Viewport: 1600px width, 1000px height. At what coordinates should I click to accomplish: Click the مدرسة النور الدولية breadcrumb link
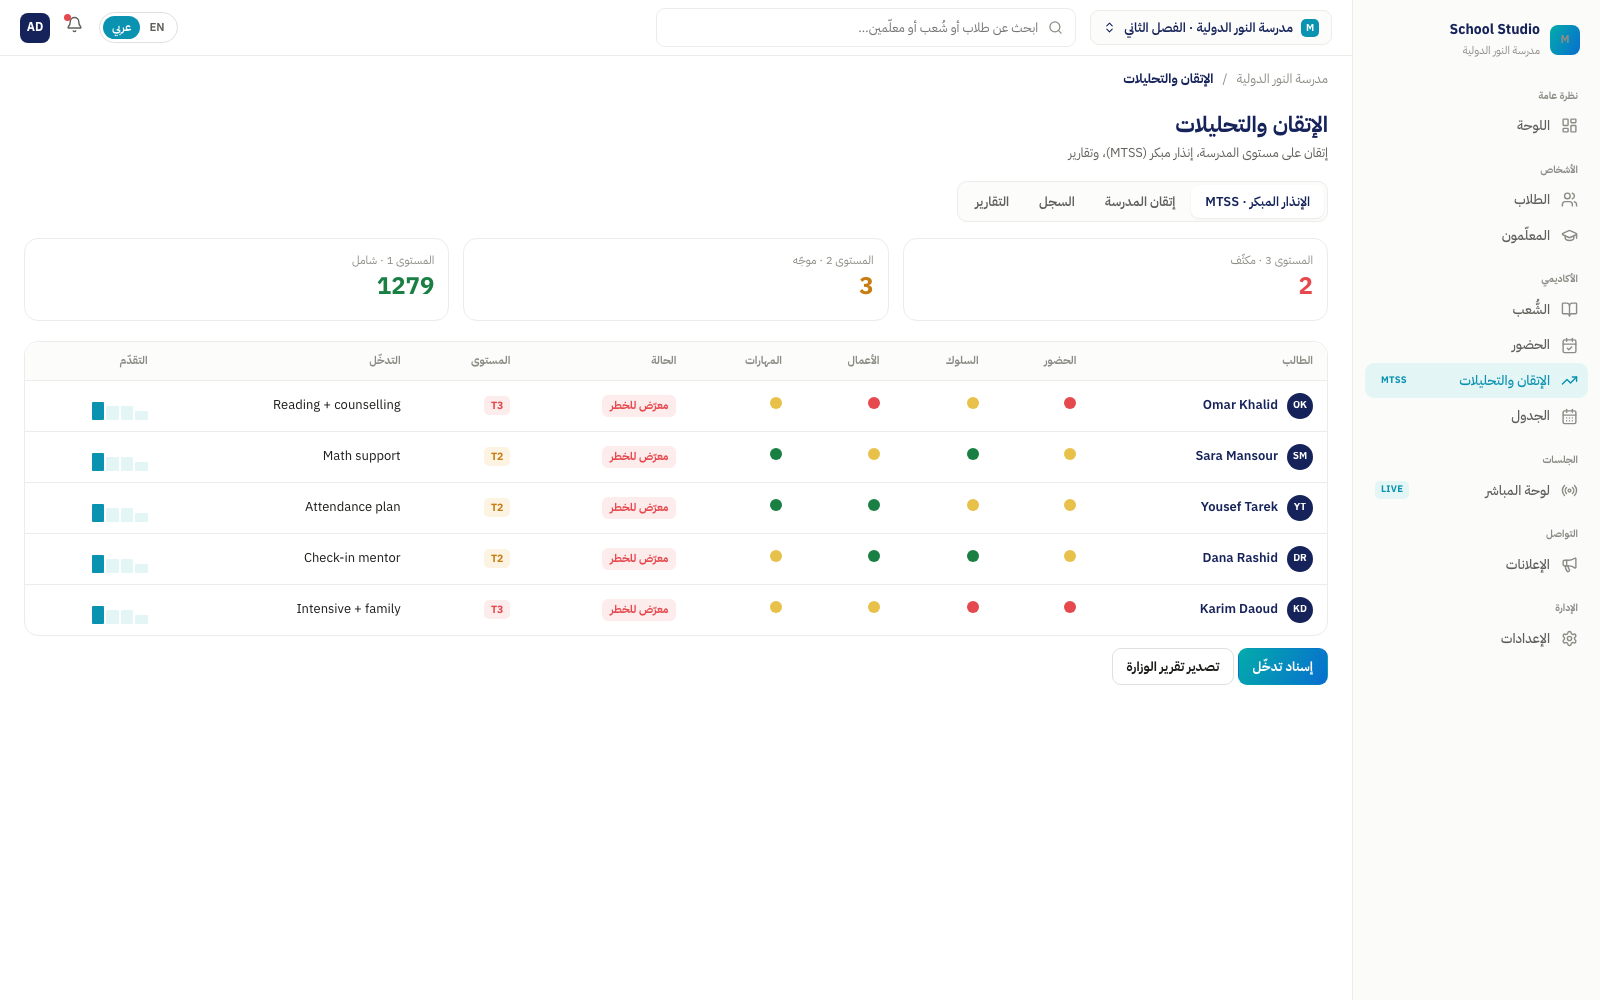[1282, 79]
